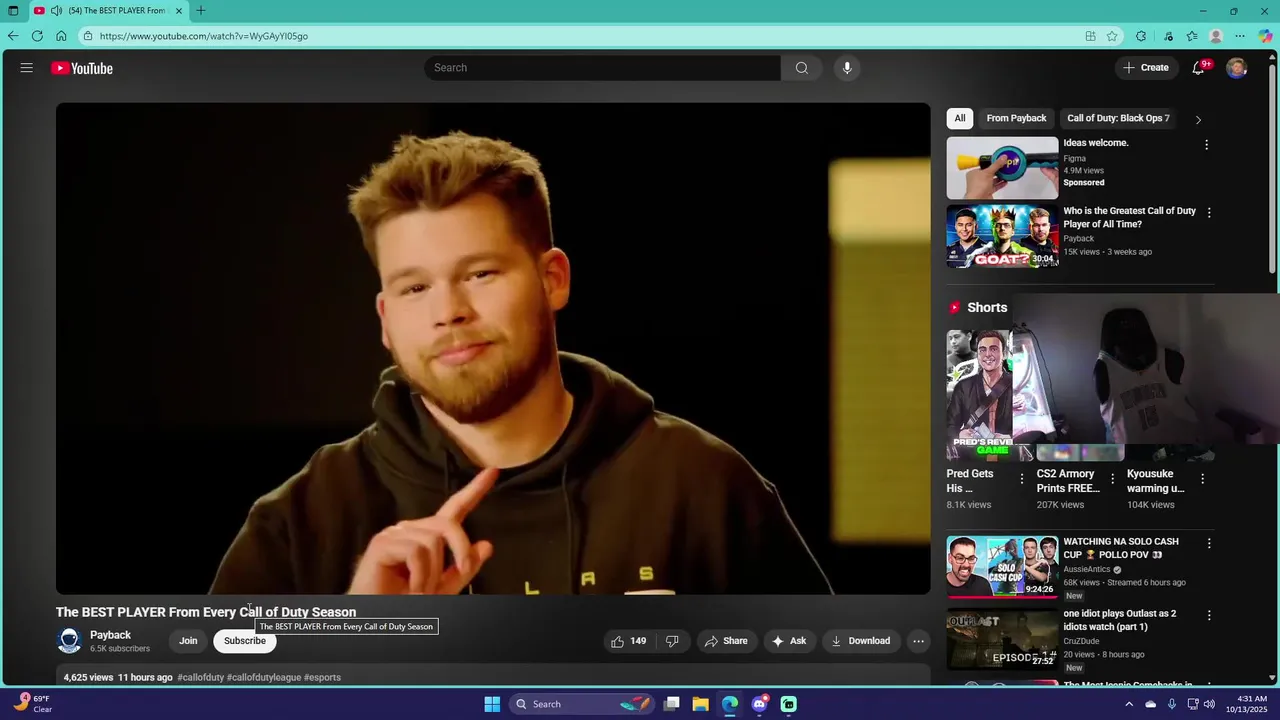Open split screen or apps icon in address bar

[1090, 36]
